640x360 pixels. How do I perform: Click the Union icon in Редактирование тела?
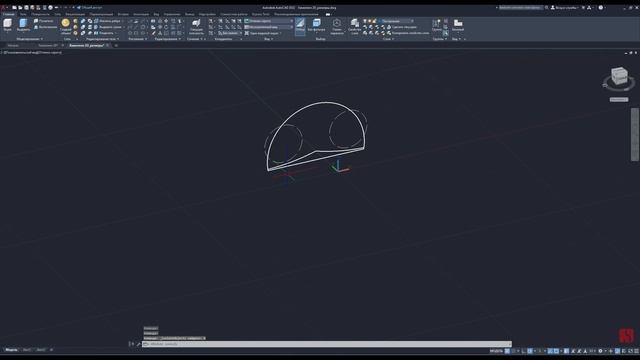[x=83, y=21]
